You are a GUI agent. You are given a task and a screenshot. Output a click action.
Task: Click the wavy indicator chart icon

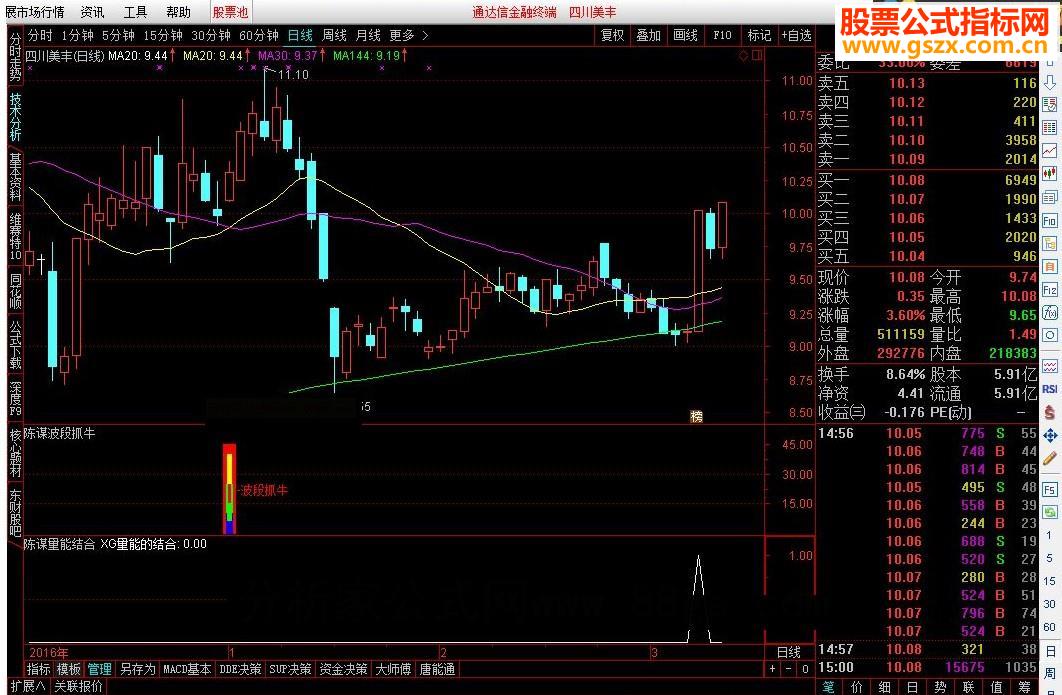[1049, 366]
